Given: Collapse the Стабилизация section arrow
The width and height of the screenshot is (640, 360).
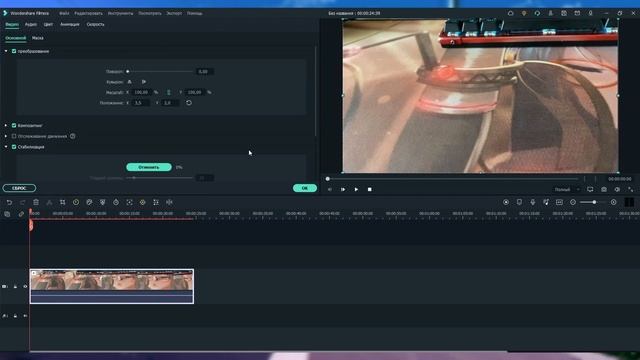Looking at the screenshot, I should click(6, 147).
